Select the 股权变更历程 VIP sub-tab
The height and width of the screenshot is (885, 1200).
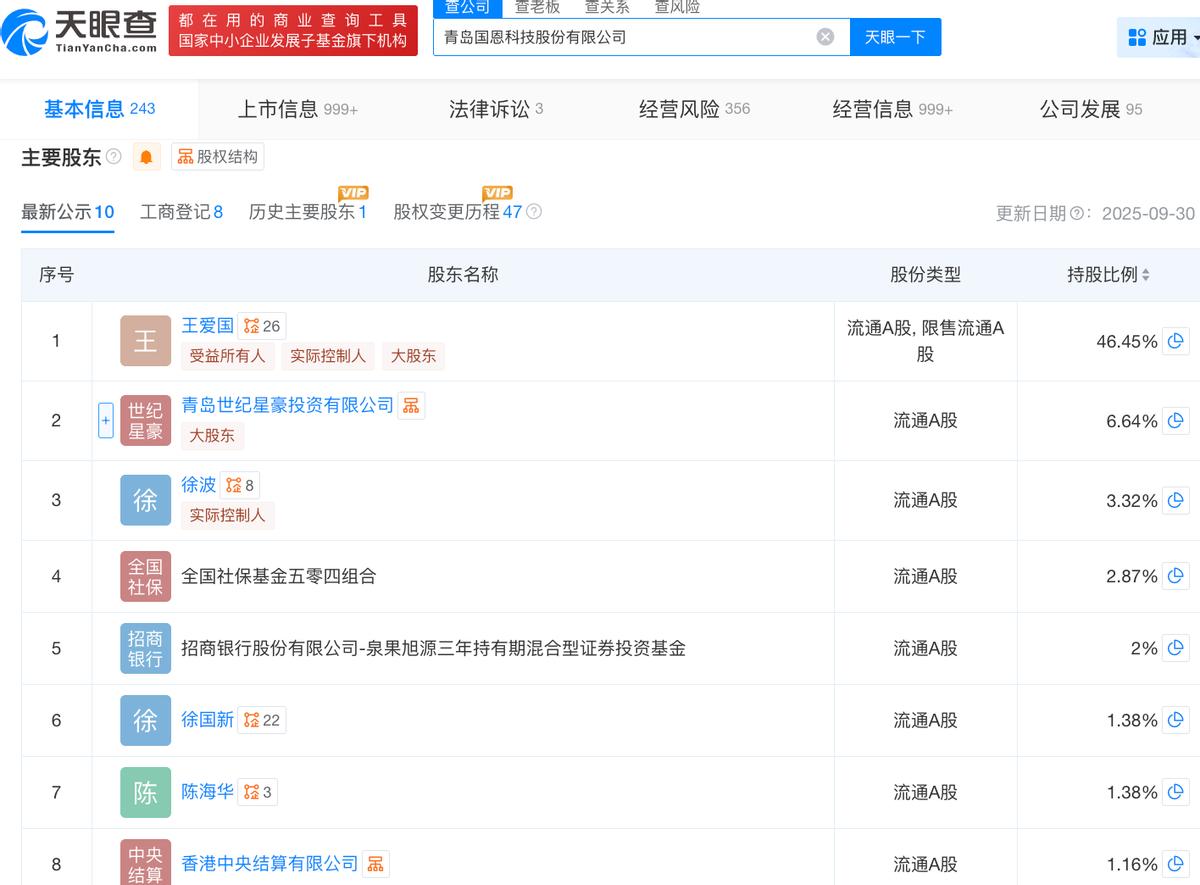[x=458, y=212]
